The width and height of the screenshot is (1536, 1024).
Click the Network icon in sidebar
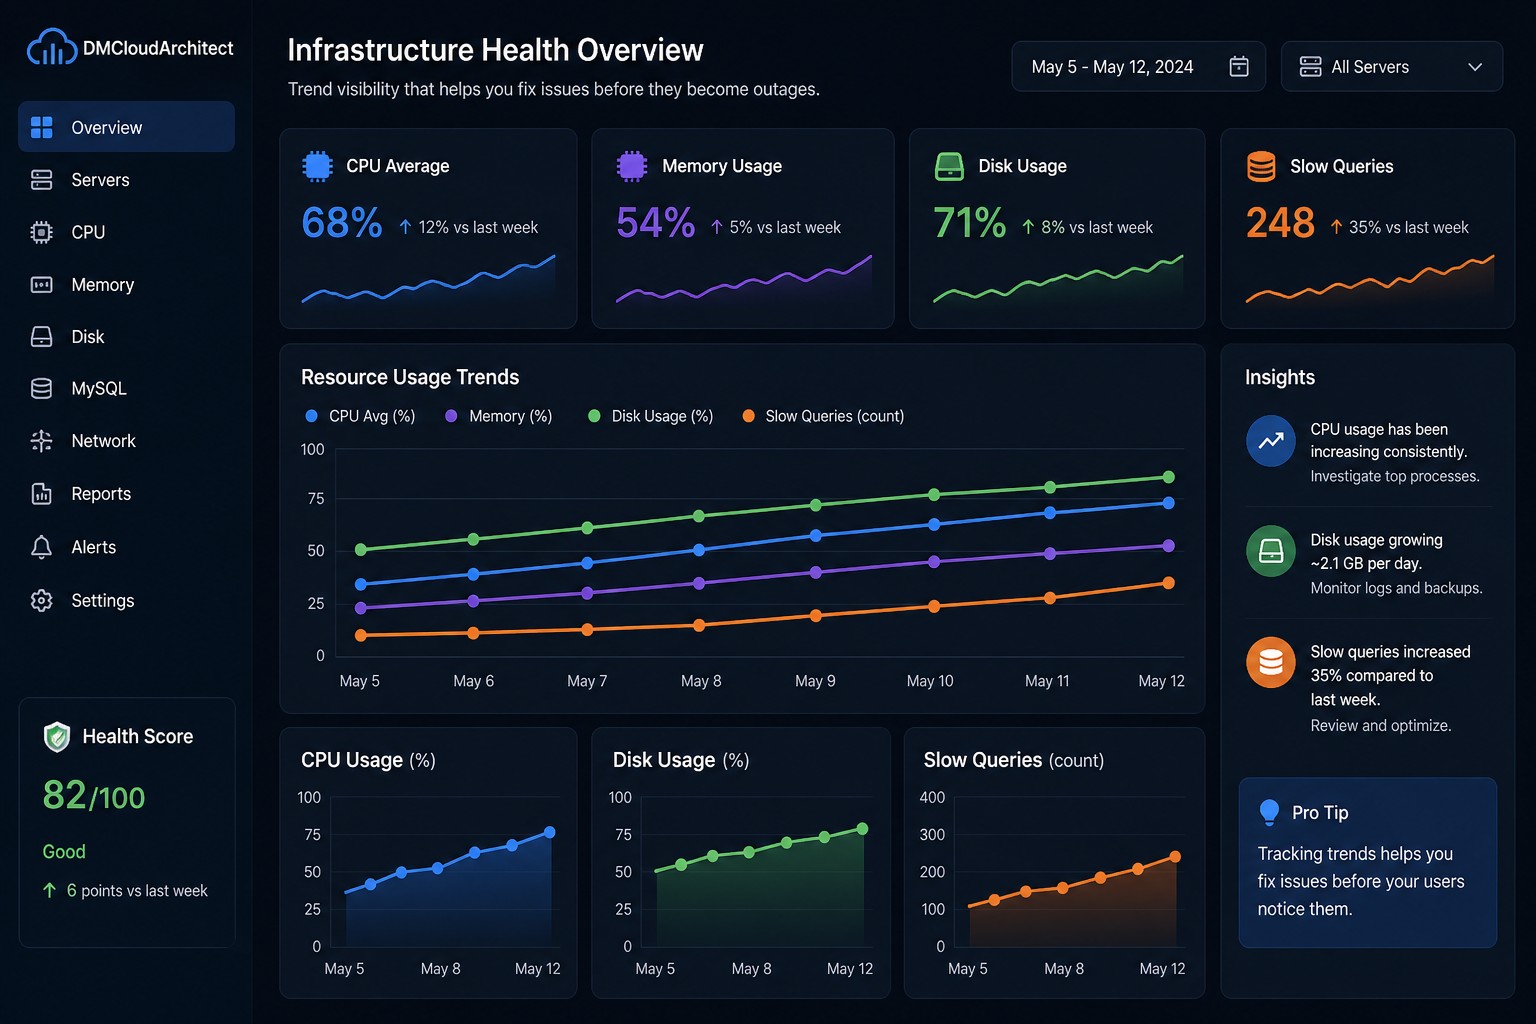coord(41,441)
